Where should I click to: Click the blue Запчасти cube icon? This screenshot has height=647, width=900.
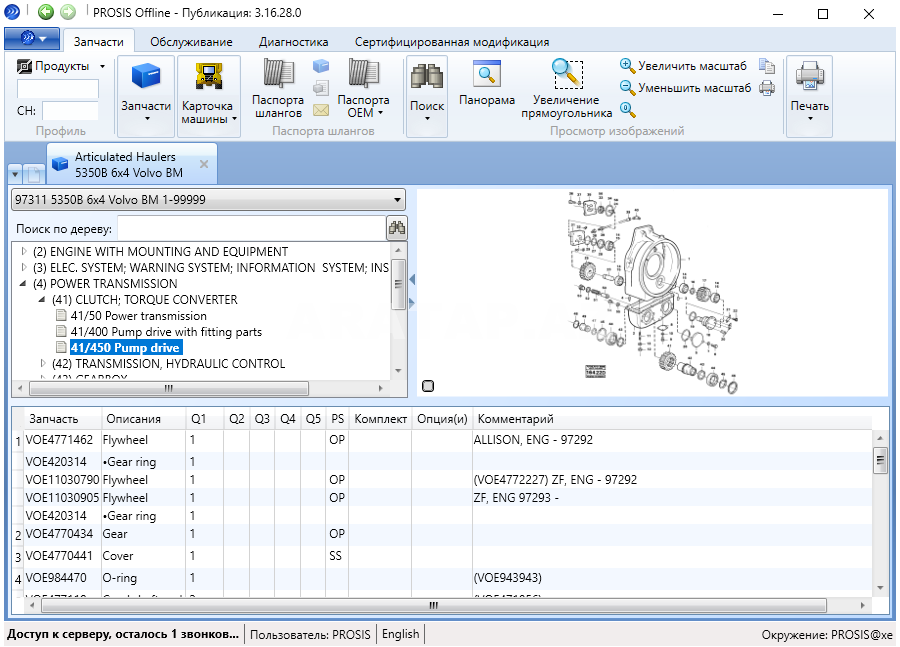pos(146,76)
